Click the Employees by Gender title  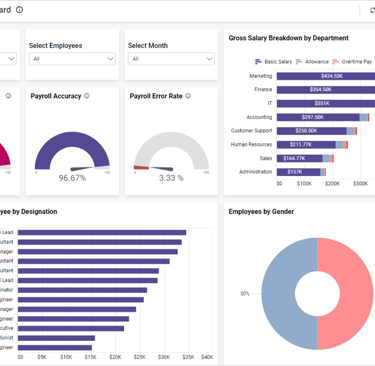coord(261,212)
